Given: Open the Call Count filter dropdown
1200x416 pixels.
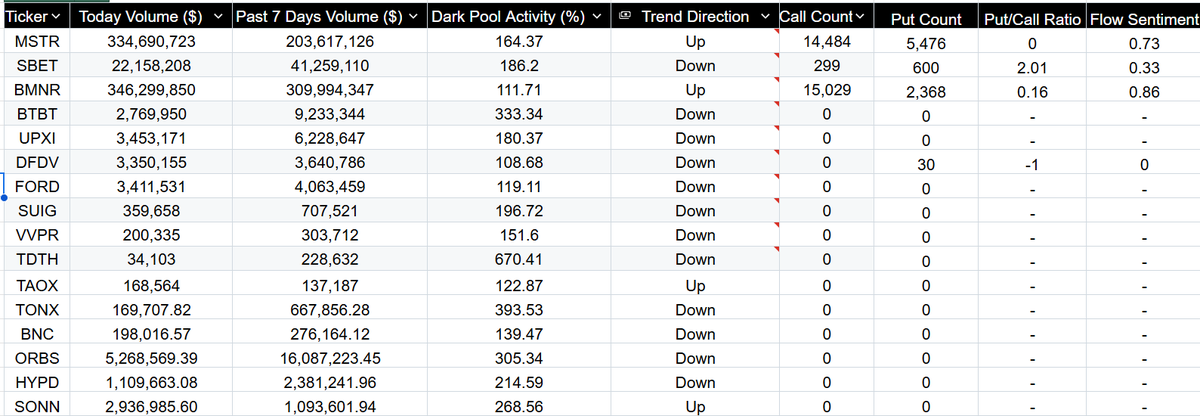Looking at the screenshot, I should (860, 17).
